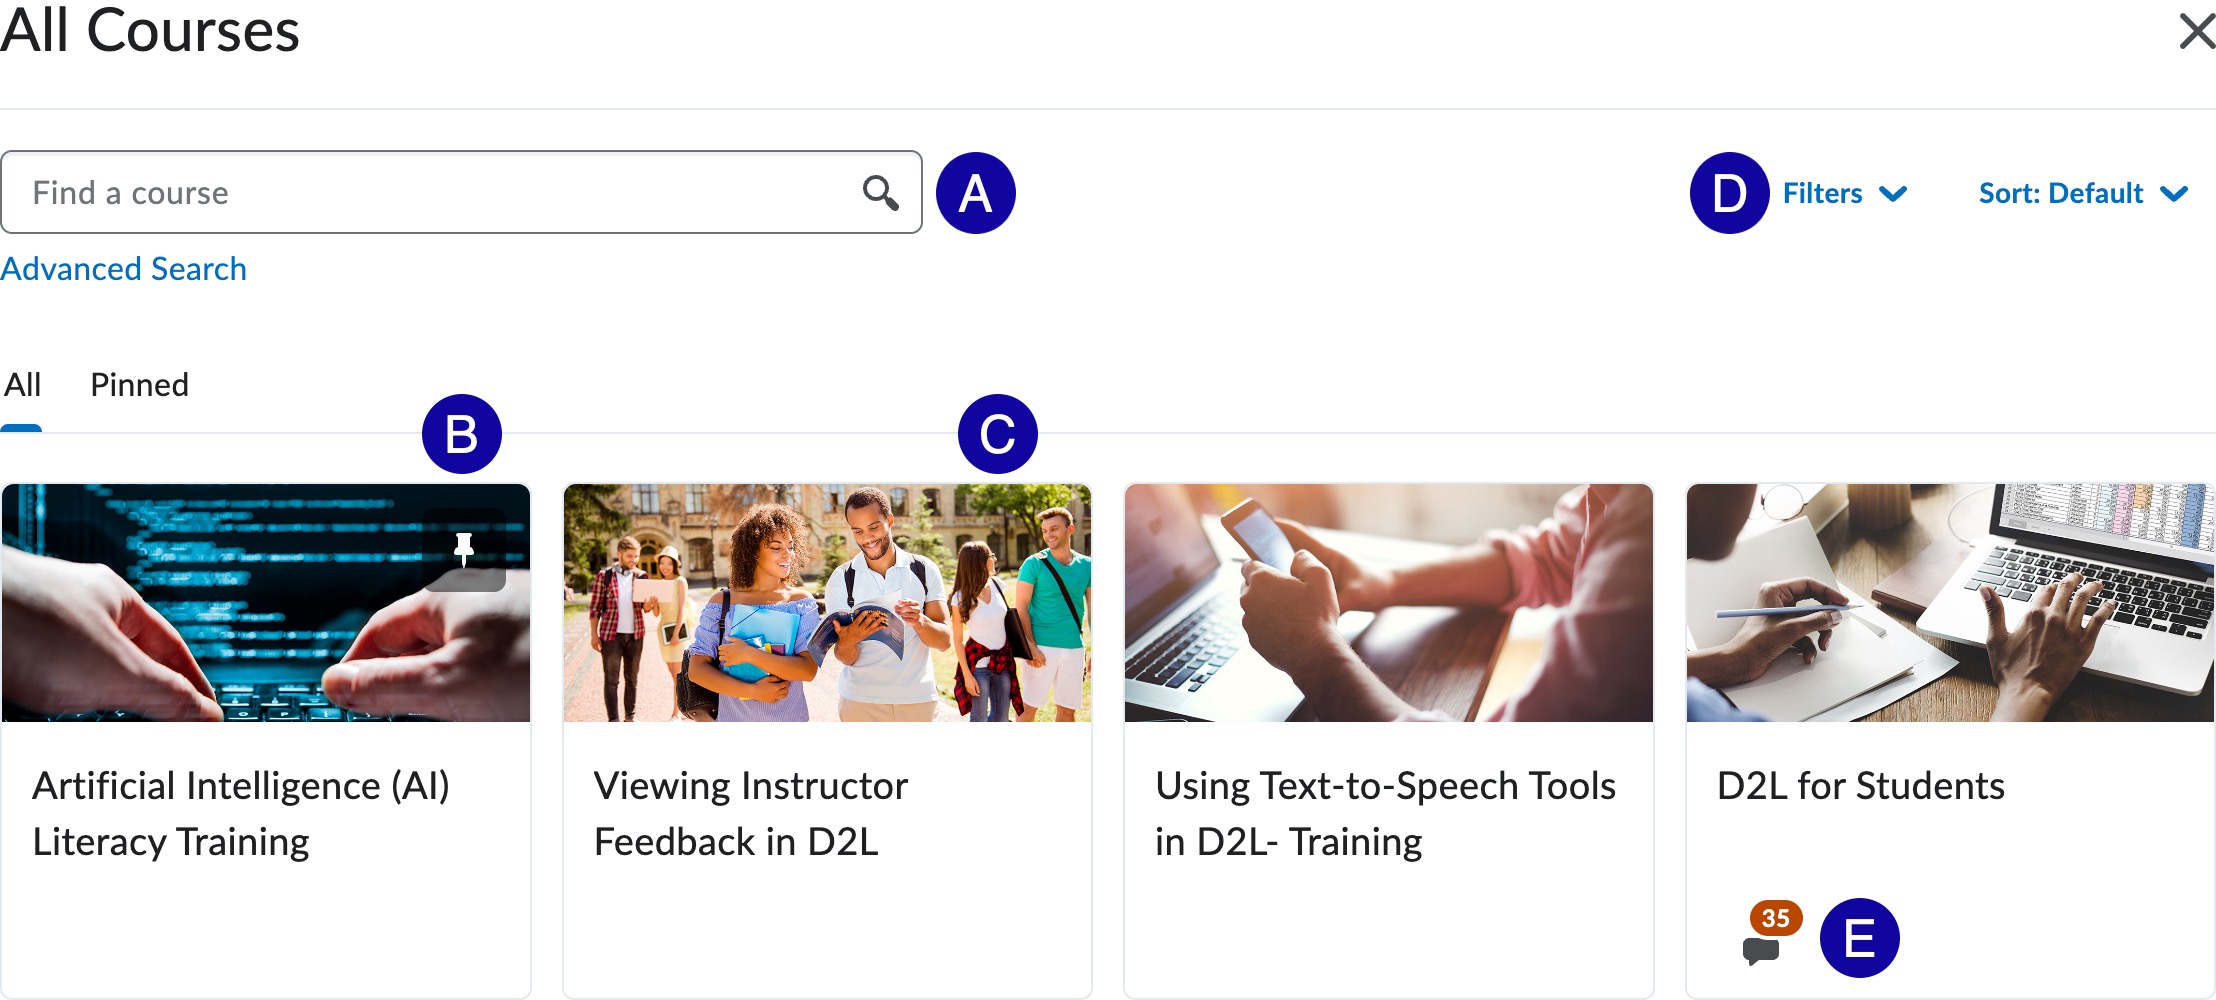Click the laptop typing notebook thumbnail

coord(1950,603)
